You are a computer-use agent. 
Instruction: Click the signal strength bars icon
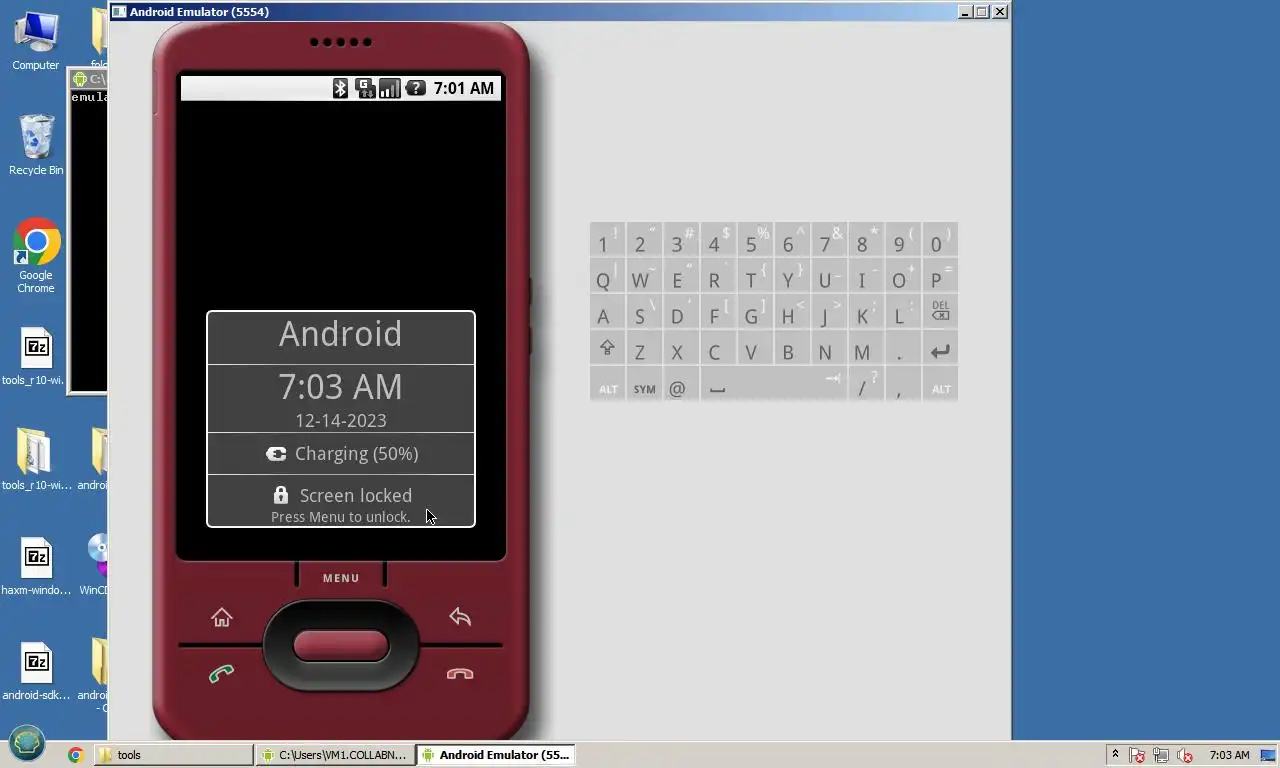point(390,88)
